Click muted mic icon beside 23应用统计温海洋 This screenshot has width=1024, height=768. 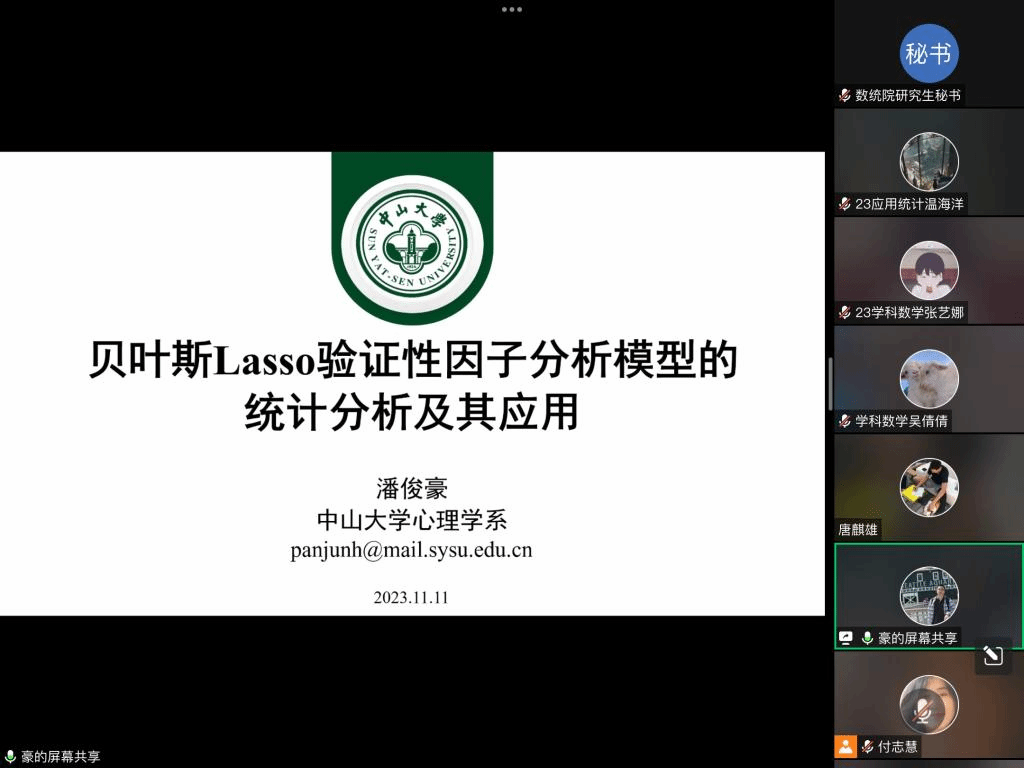click(x=845, y=204)
